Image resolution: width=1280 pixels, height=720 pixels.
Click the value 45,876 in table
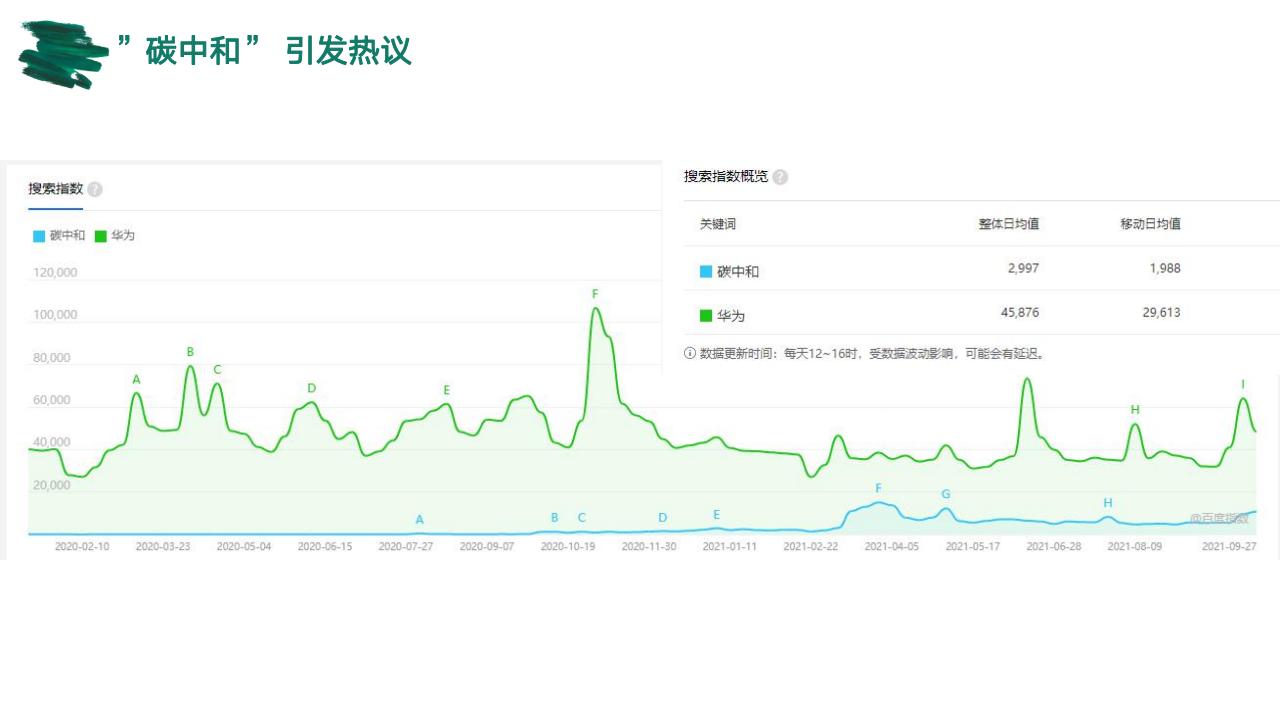(1018, 312)
